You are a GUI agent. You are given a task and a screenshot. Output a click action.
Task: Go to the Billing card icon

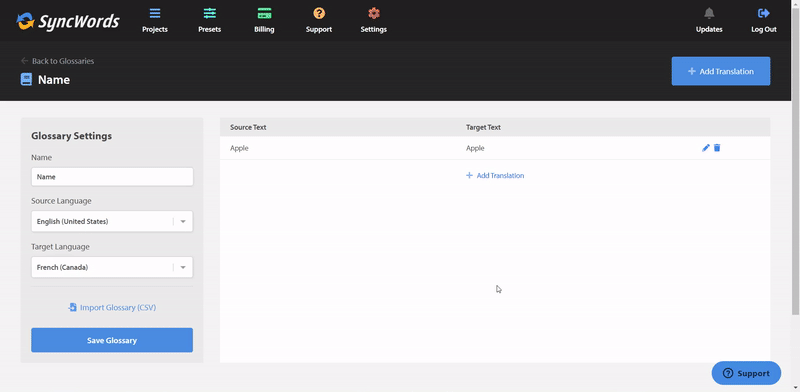264,14
